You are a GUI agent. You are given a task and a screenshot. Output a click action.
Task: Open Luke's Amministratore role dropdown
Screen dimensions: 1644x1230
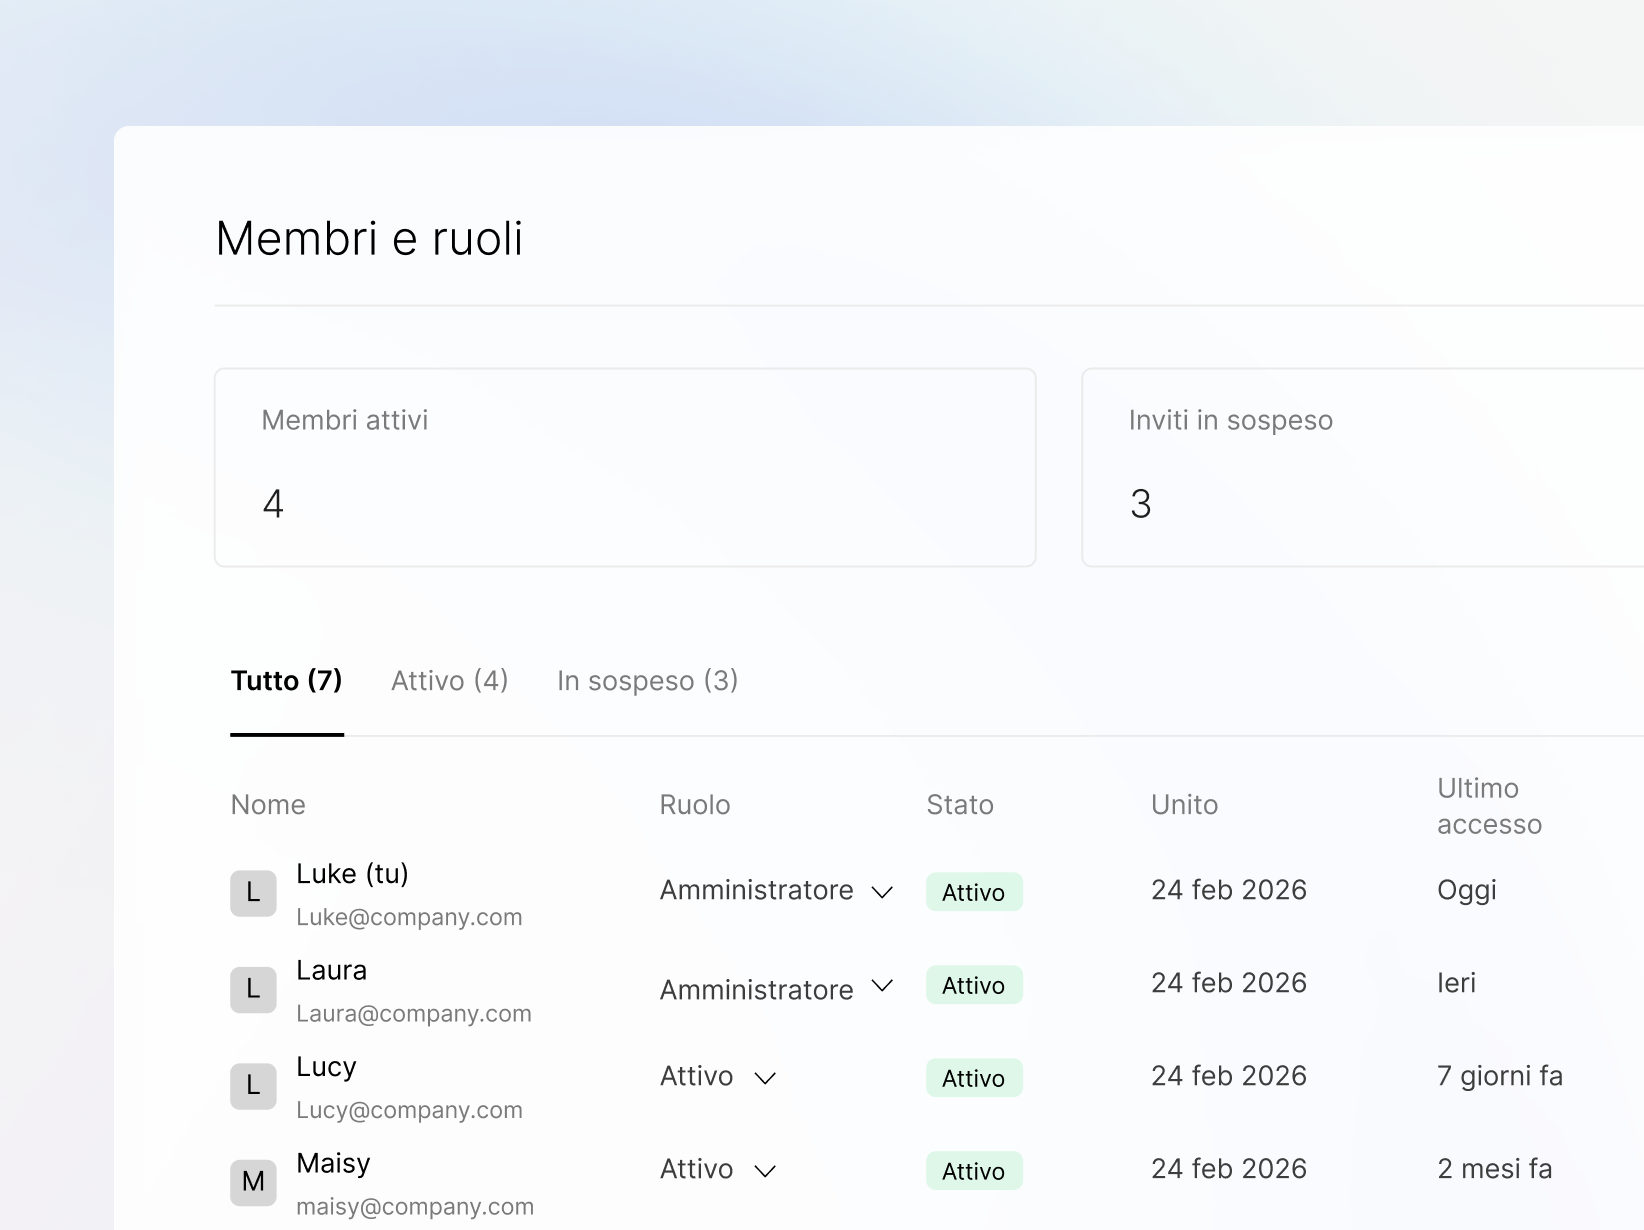[776, 891]
